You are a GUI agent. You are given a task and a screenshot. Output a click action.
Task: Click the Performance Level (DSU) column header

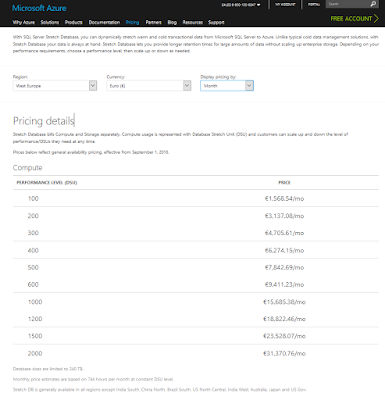pos(47,183)
